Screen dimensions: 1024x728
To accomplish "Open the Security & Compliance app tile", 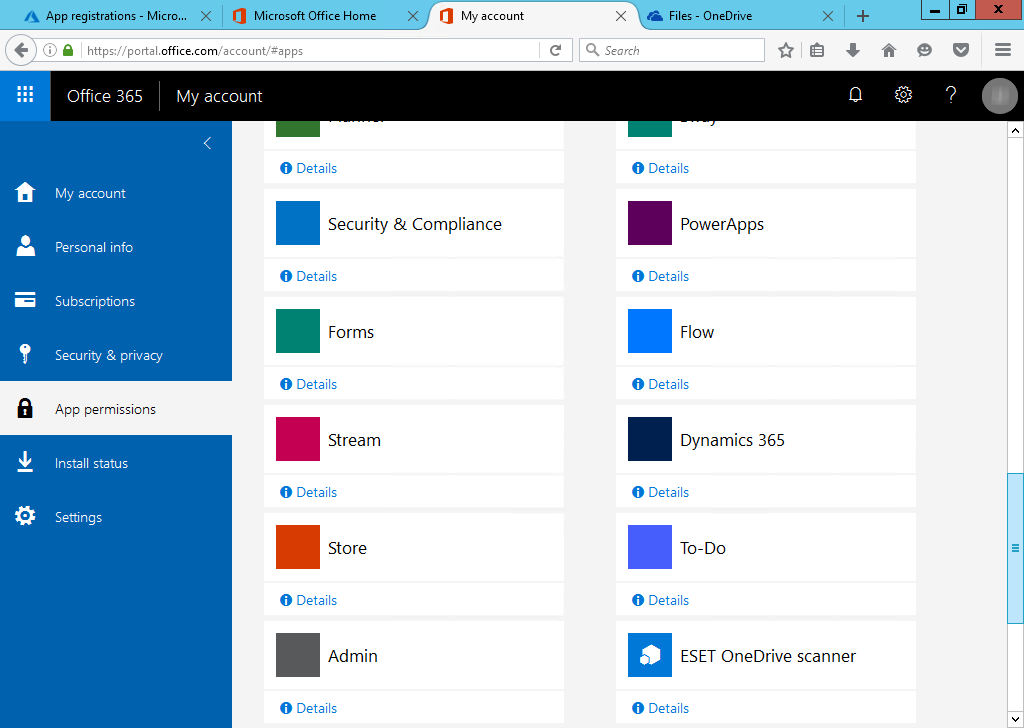I will 414,224.
